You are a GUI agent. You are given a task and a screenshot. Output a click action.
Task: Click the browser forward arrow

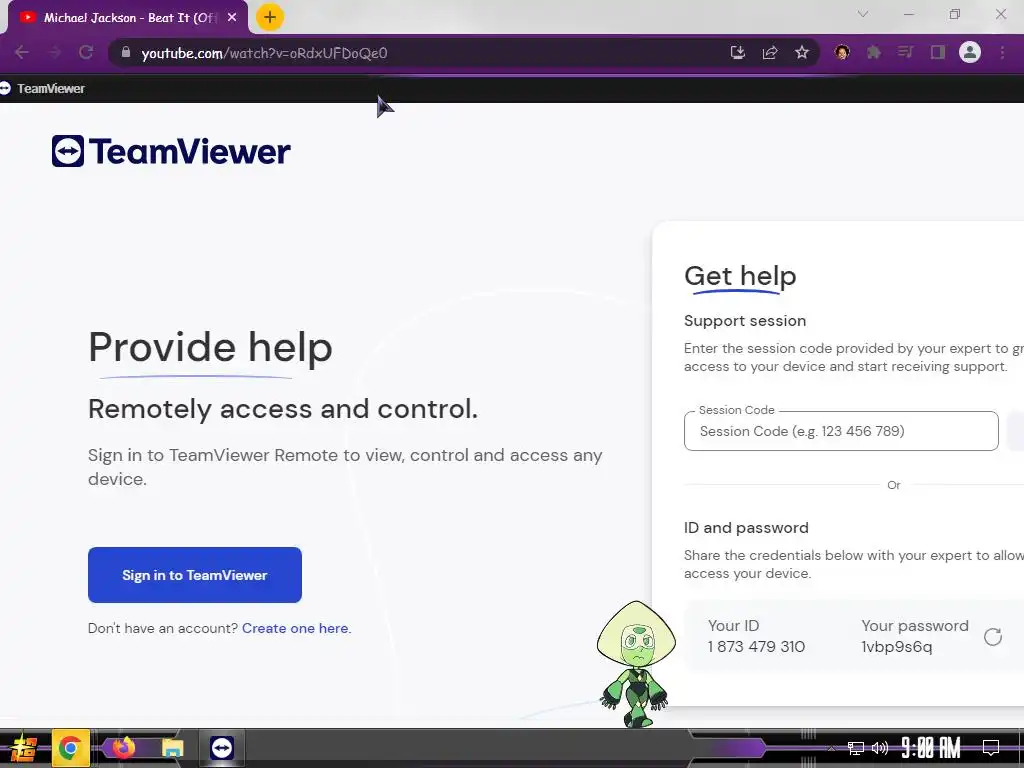[x=54, y=52]
